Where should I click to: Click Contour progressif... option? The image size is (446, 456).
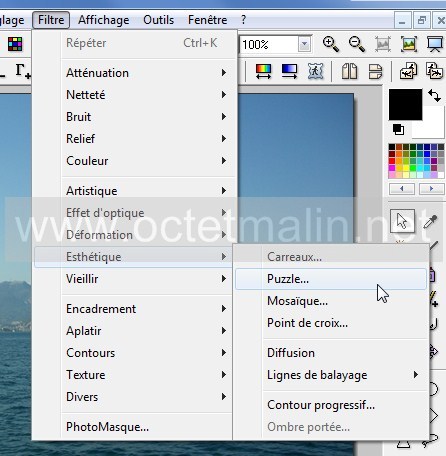click(321, 405)
